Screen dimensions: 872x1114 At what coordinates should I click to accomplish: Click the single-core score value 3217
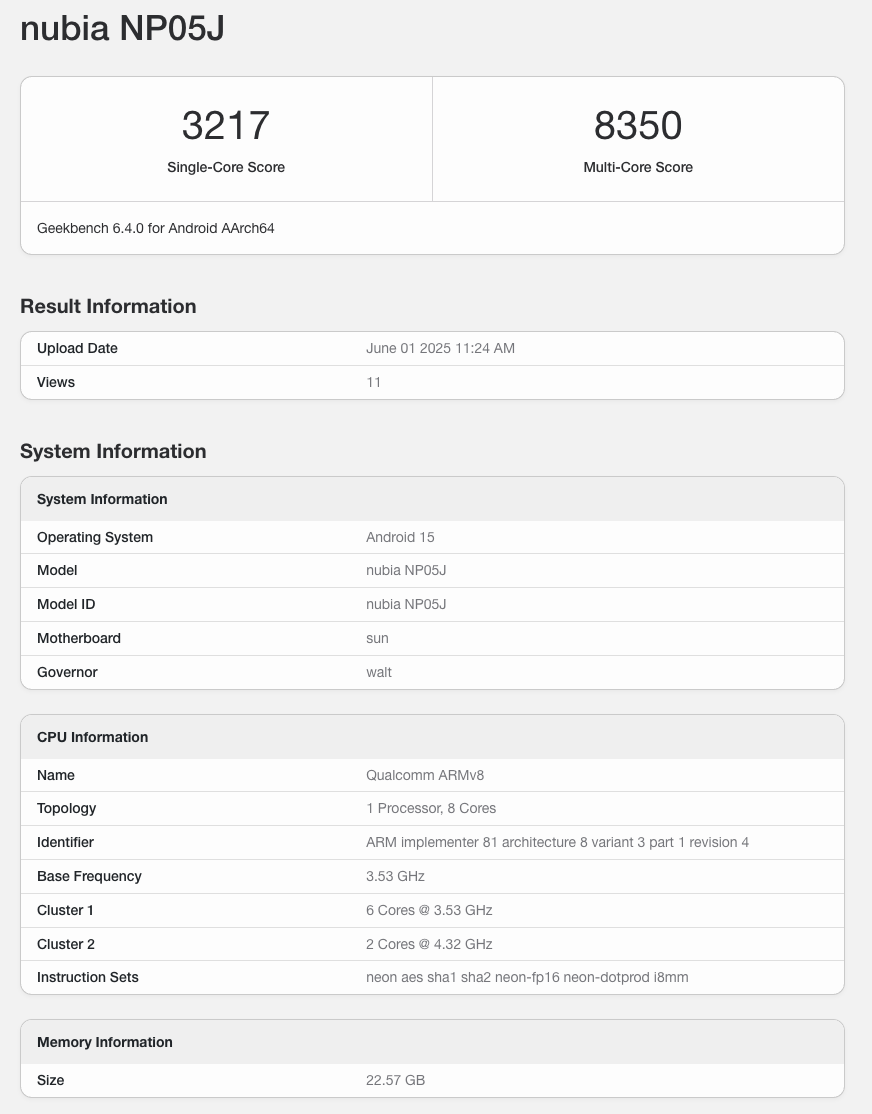(x=226, y=126)
